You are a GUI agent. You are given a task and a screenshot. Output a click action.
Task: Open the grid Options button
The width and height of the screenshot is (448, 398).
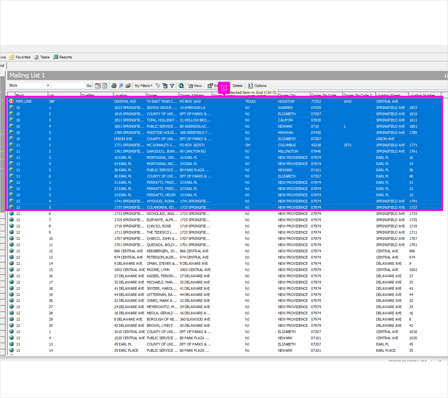[257, 86]
